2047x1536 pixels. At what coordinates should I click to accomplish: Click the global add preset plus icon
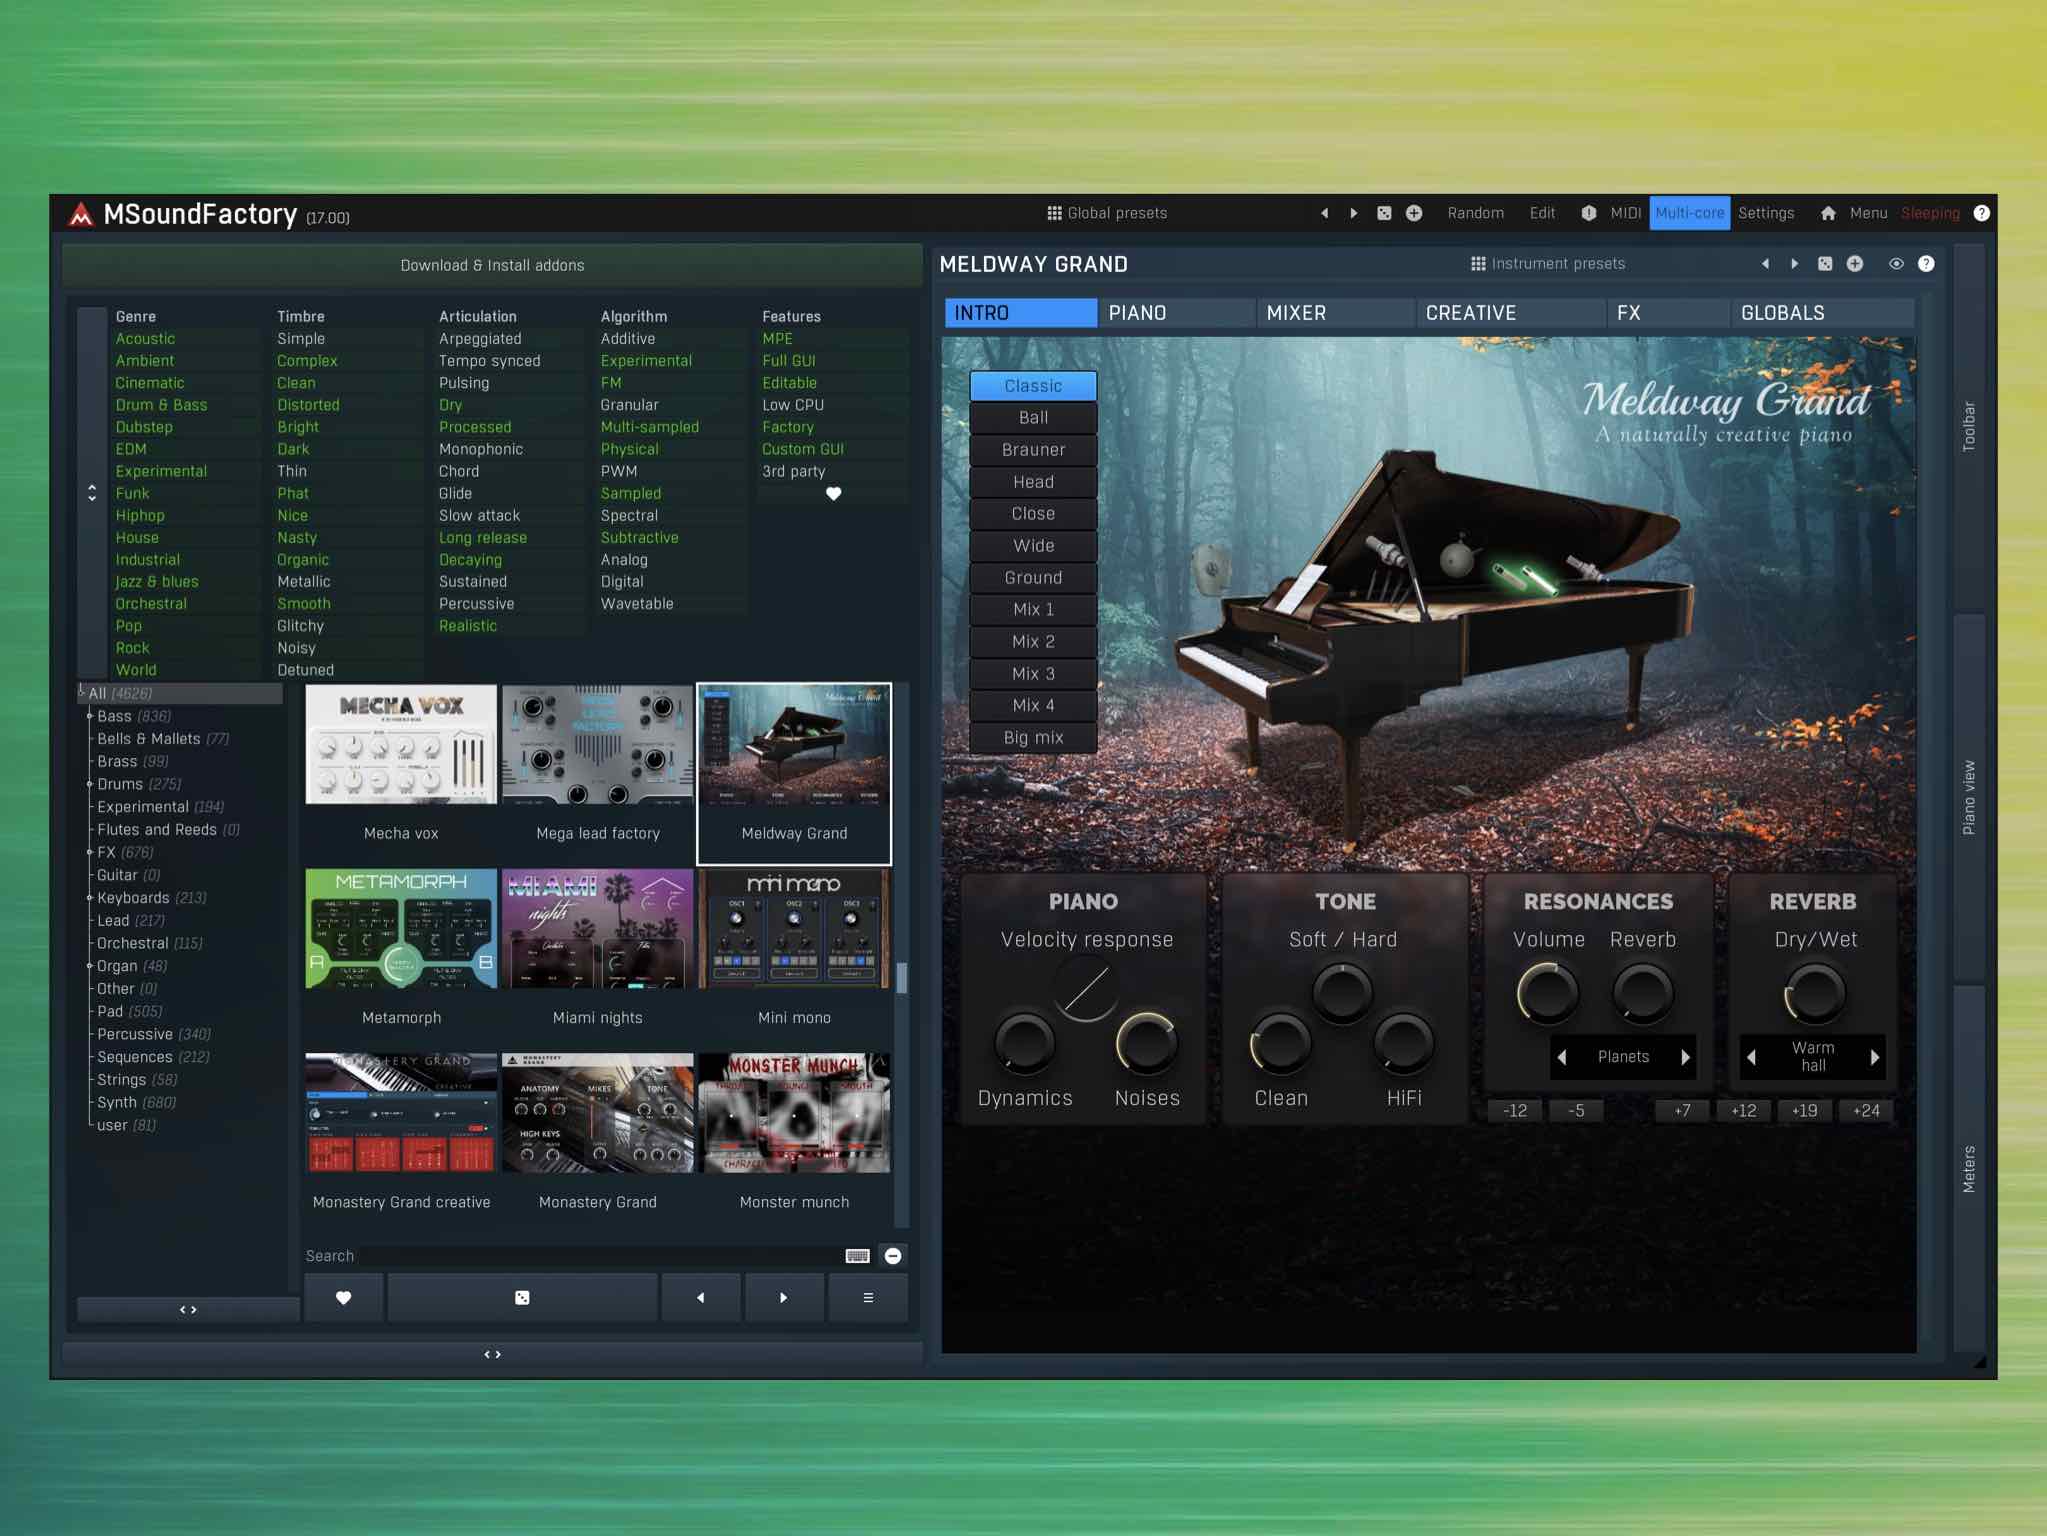1414,213
